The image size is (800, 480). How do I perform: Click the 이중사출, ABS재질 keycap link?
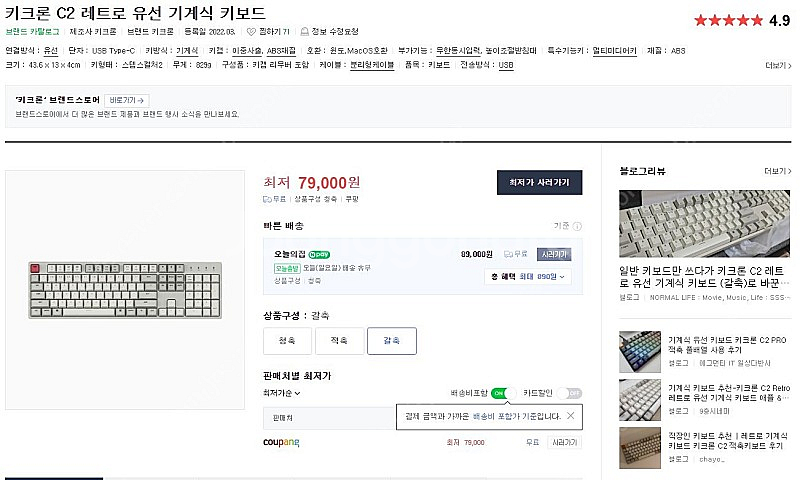(x=264, y=50)
